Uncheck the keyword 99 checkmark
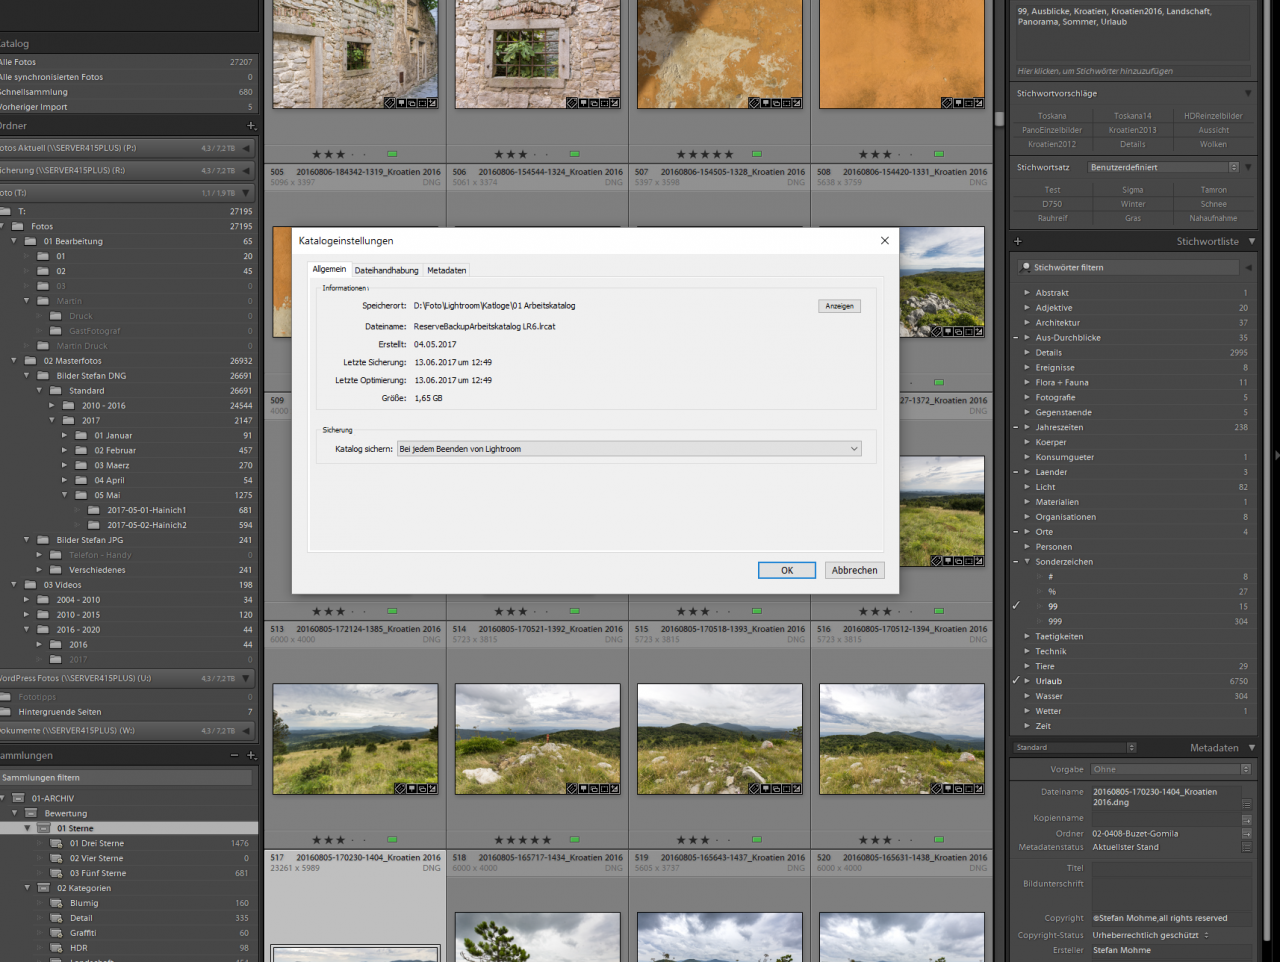1280x962 pixels. [x=1016, y=606]
